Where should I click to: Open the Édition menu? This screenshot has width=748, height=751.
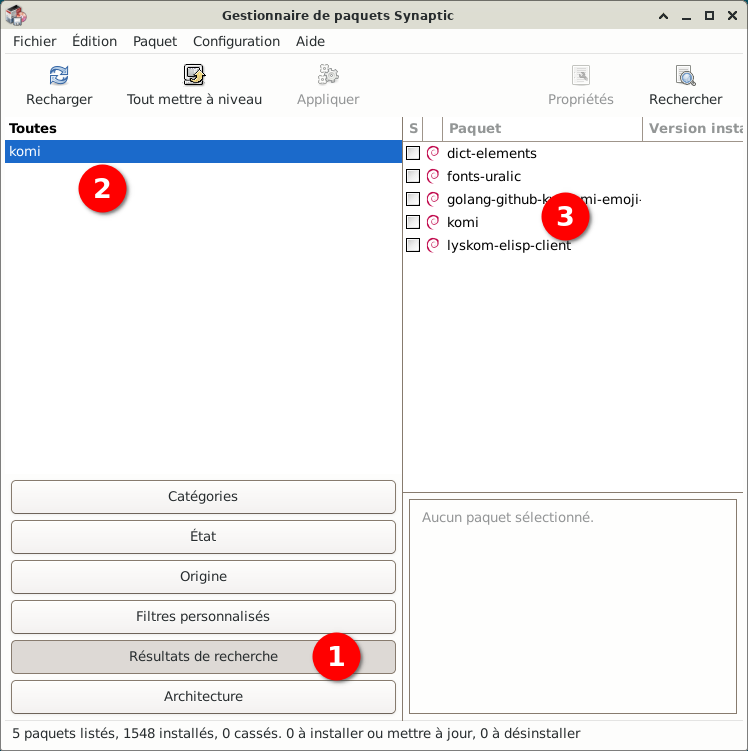click(x=94, y=41)
